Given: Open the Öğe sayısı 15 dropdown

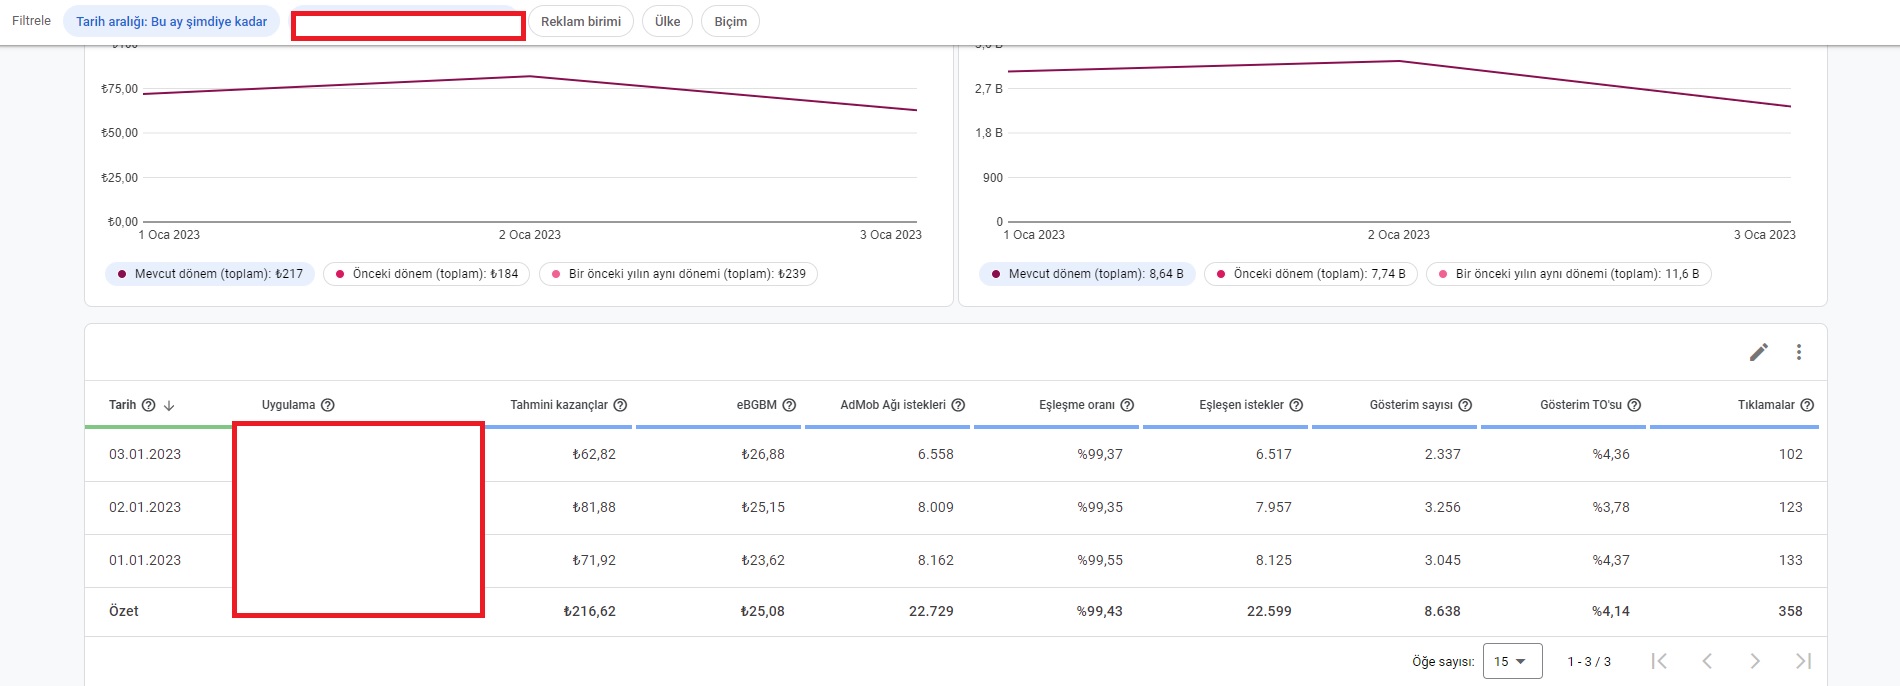Looking at the screenshot, I should click(1512, 661).
